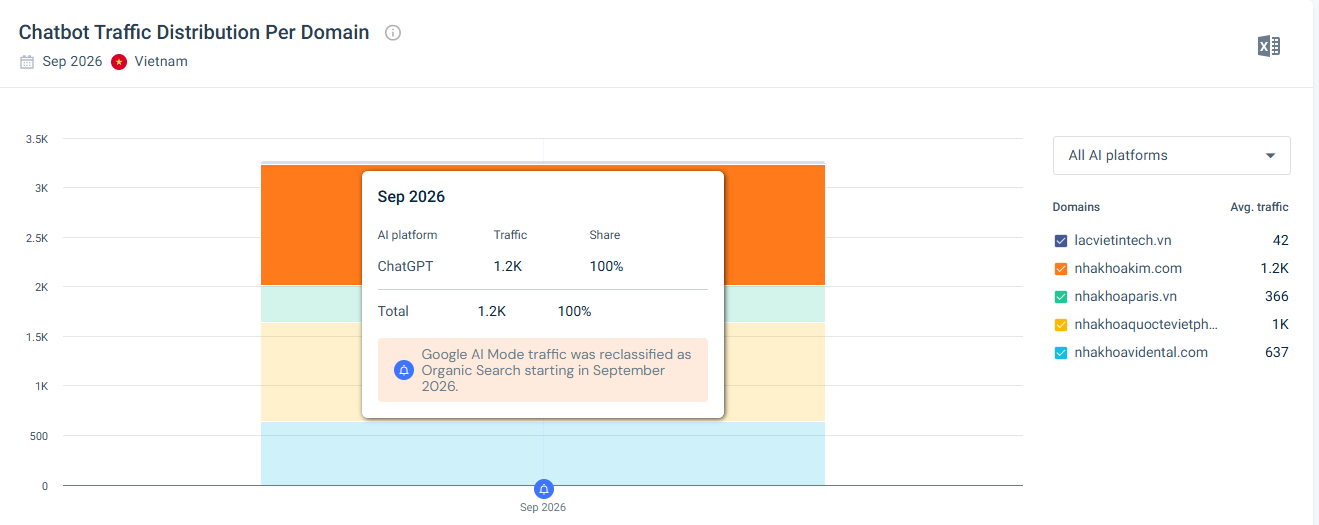Click the bell marker on the chart x-axis
1319x525 pixels.
[x=543, y=488]
